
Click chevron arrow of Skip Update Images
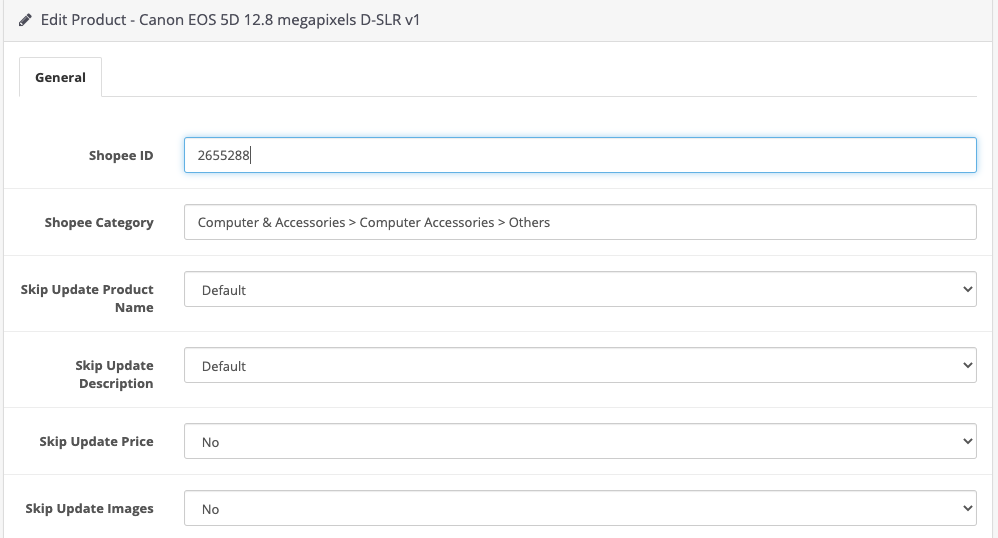tap(966, 508)
